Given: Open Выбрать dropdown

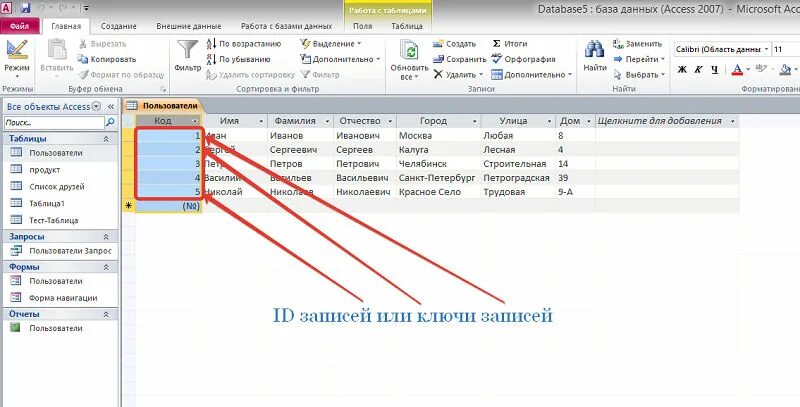Looking at the screenshot, I should (x=639, y=74).
